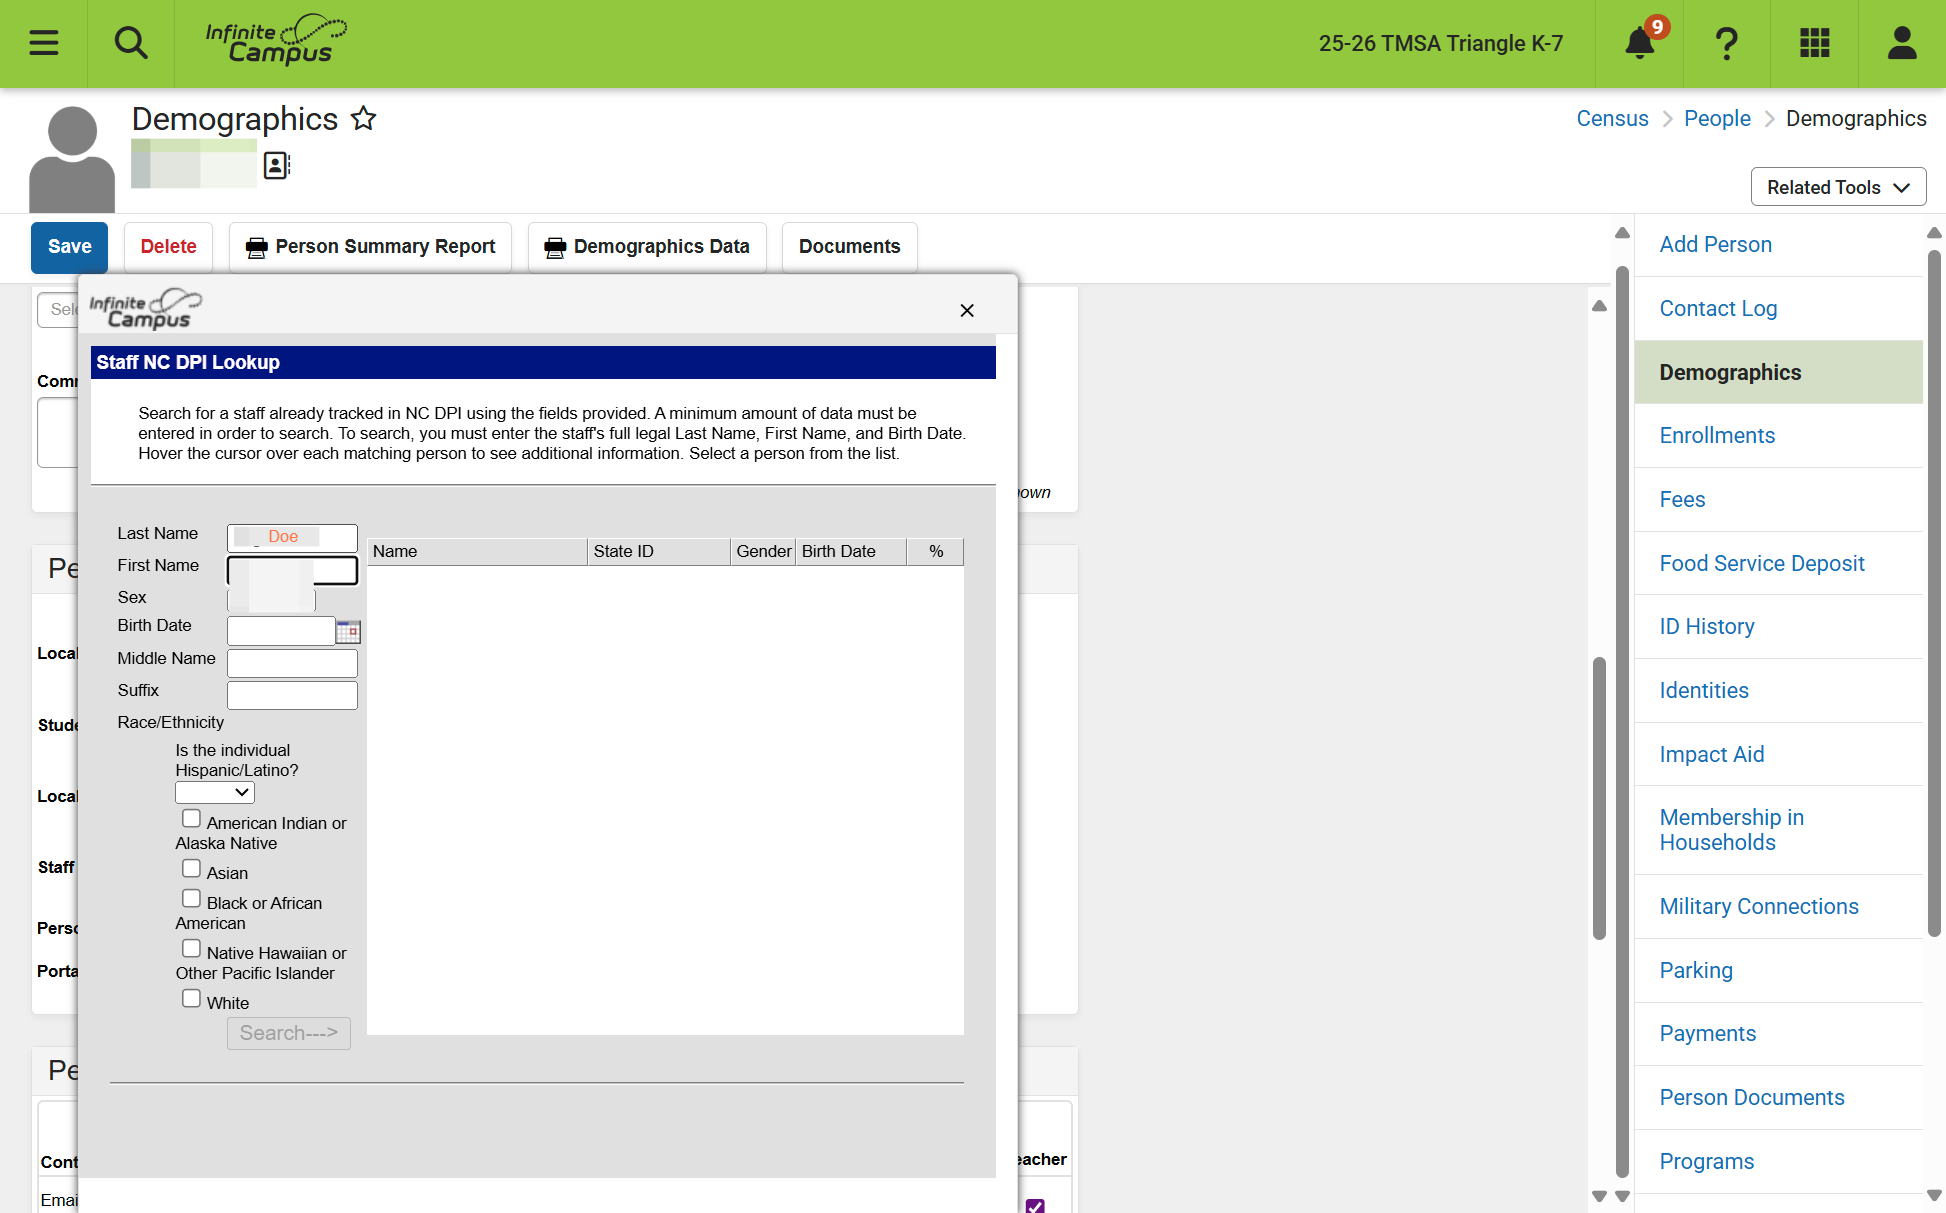Click the Delete button
The height and width of the screenshot is (1213, 1946).
[x=168, y=247]
